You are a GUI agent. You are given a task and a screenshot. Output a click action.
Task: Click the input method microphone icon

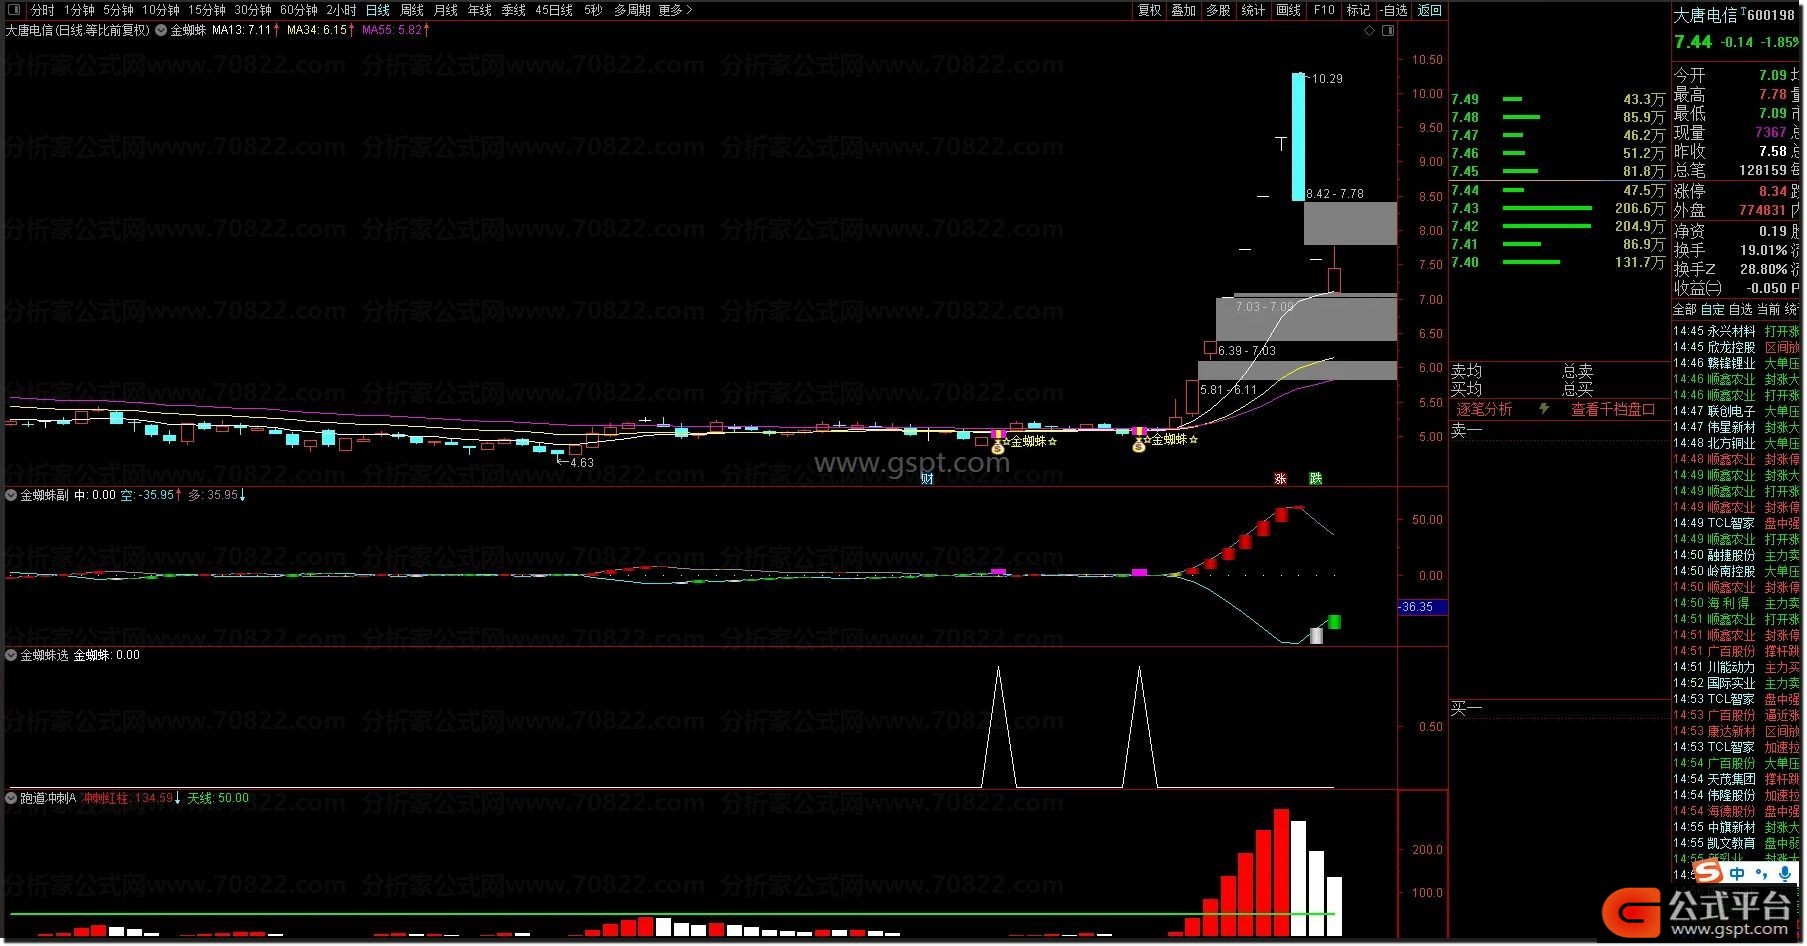tap(1785, 874)
